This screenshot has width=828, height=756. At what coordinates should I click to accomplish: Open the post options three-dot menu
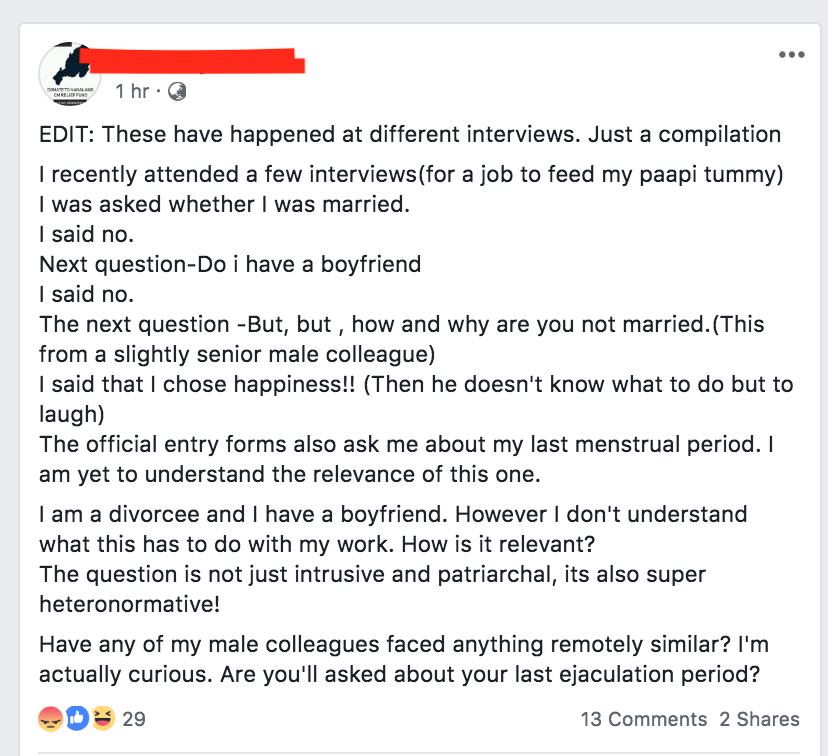pyautogui.click(x=790, y=55)
